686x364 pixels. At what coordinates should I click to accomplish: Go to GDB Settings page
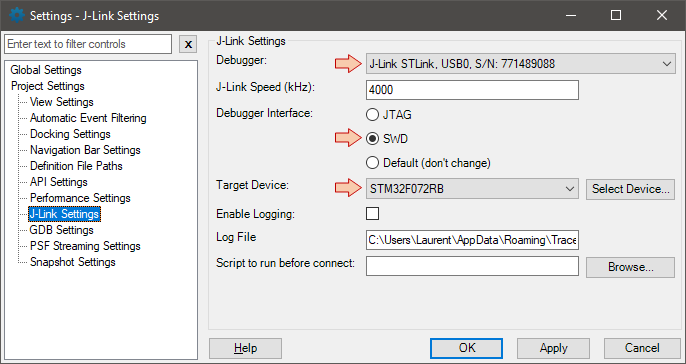[61, 230]
